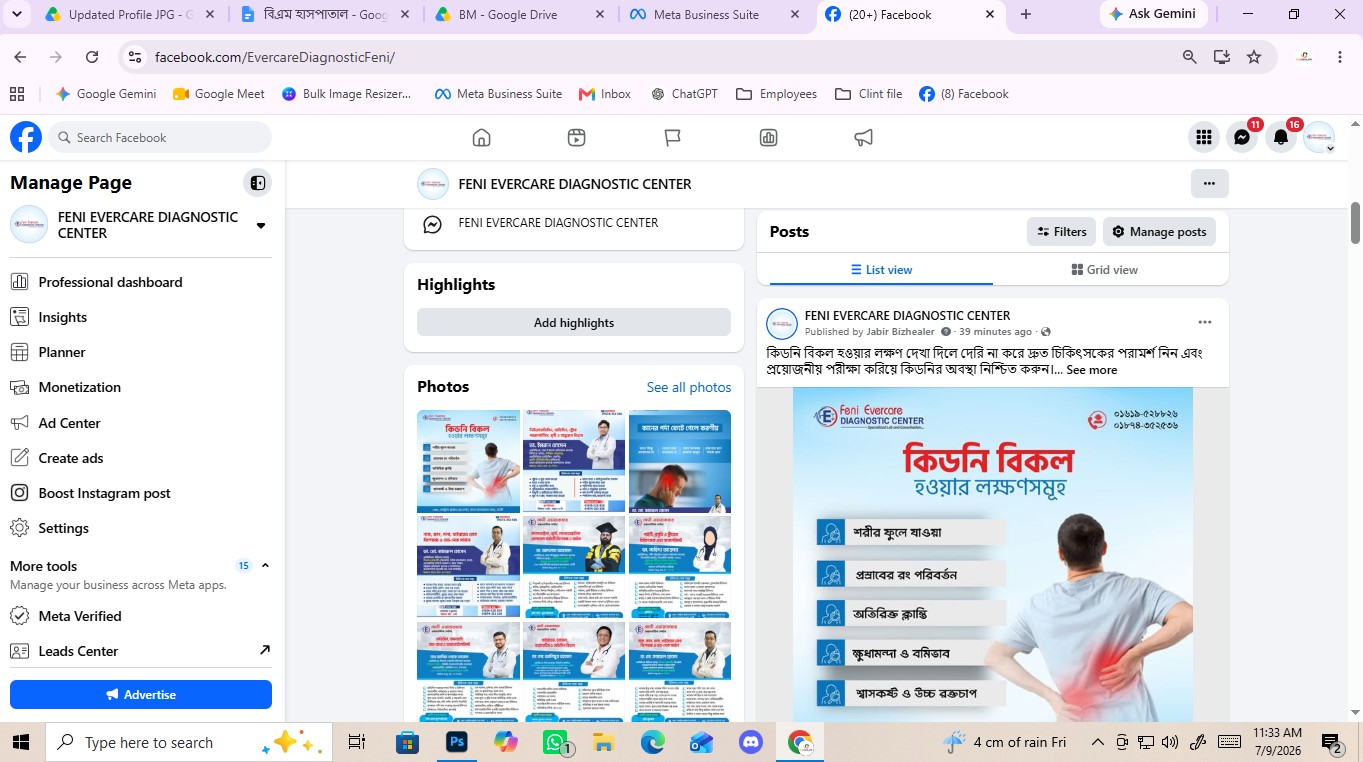
Task: Open the first kidney photo thumbnail
Action: (x=468, y=461)
